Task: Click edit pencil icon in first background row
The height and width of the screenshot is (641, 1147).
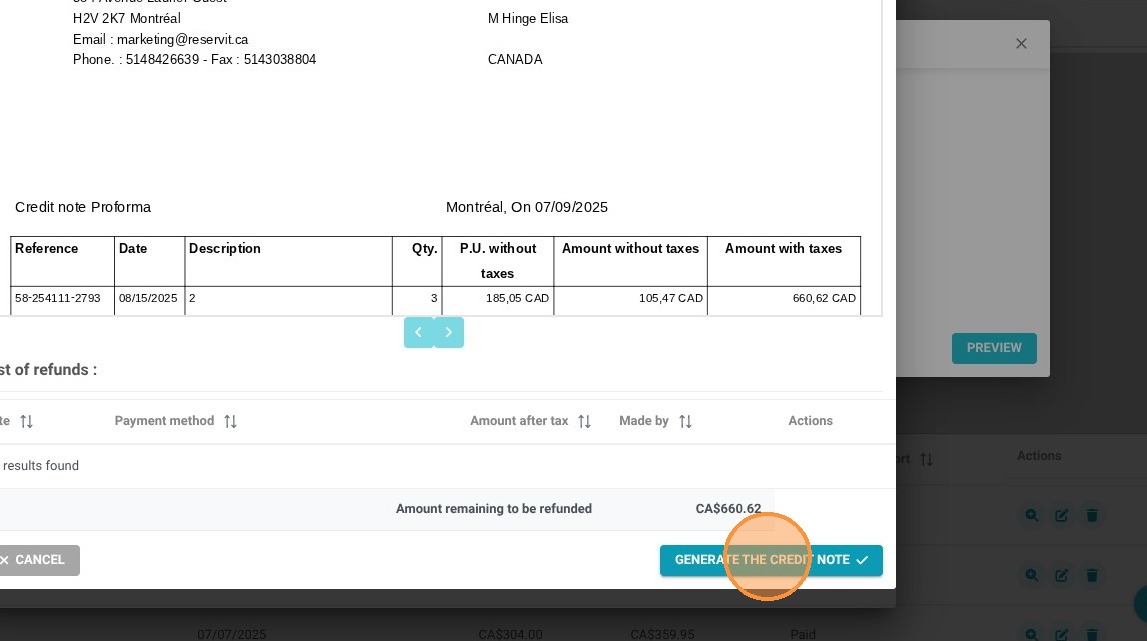Action: [x=1061, y=515]
